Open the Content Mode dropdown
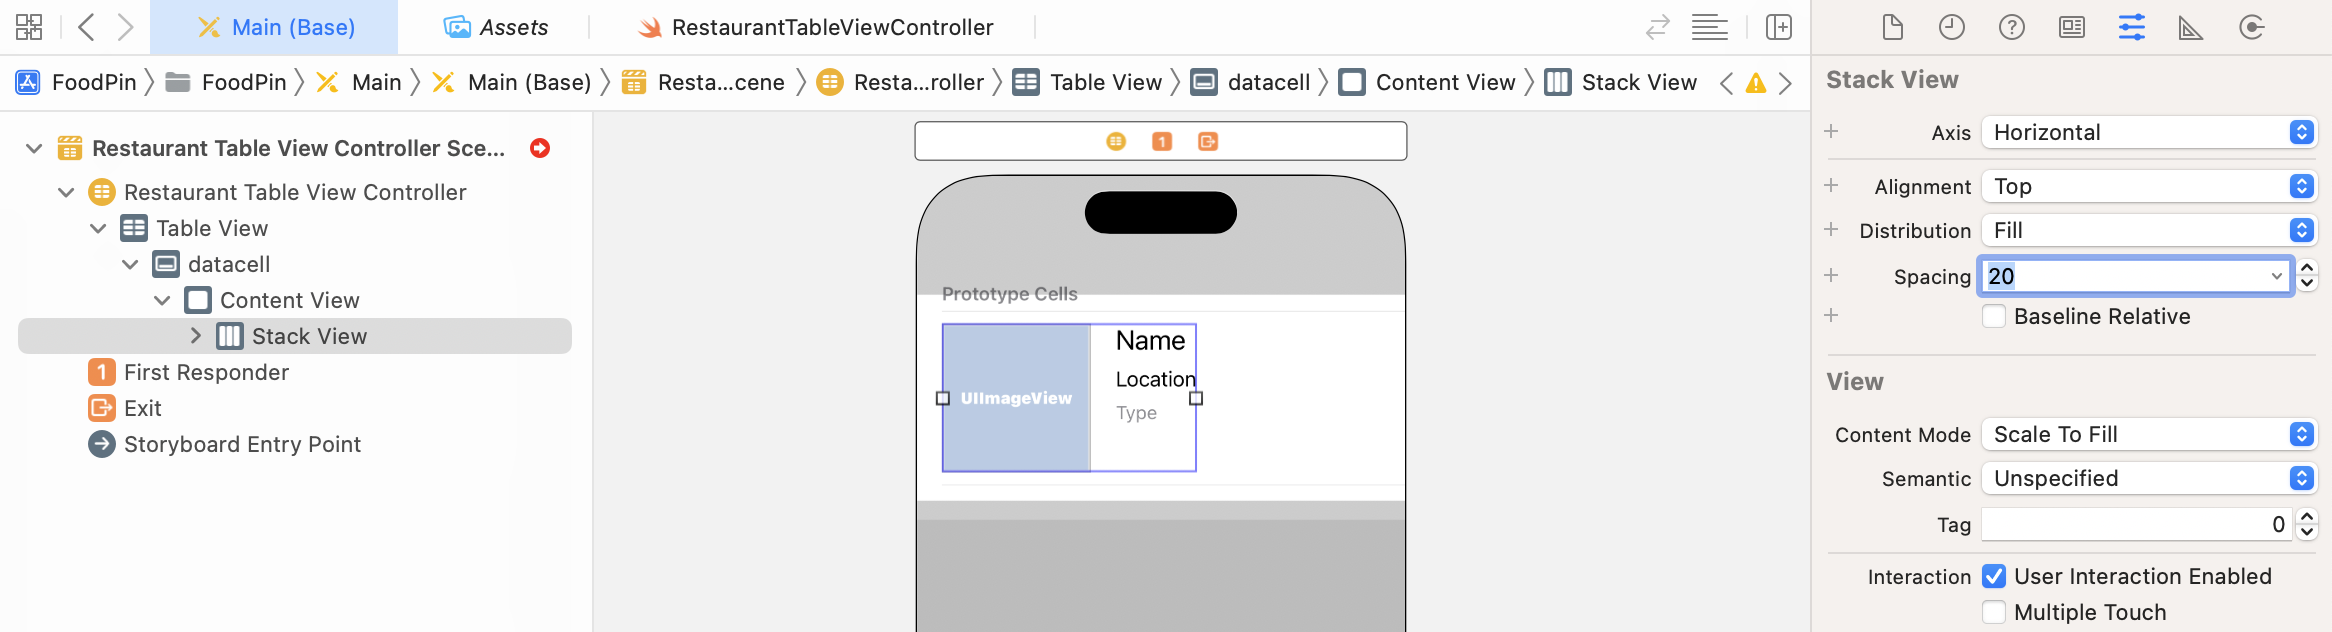The height and width of the screenshot is (632, 2332). tap(2148, 434)
